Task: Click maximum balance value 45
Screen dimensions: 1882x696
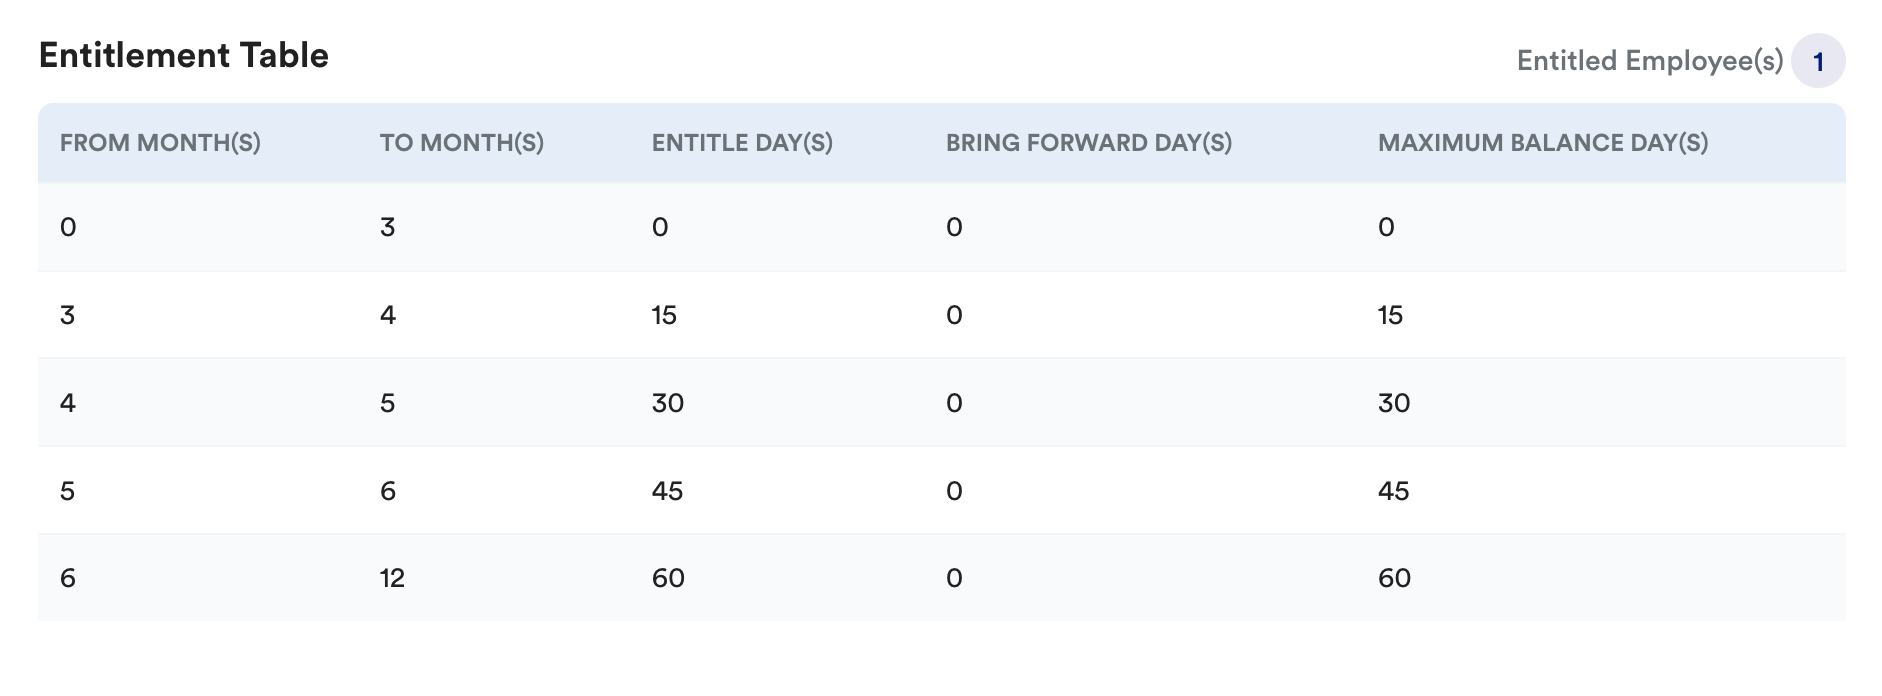Action: point(1394,491)
